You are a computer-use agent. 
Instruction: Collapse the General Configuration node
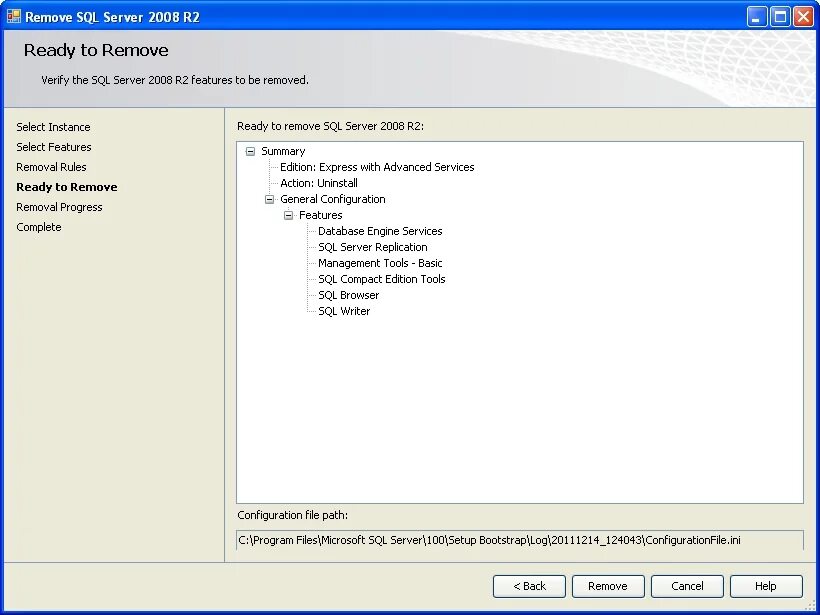pos(269,199)
